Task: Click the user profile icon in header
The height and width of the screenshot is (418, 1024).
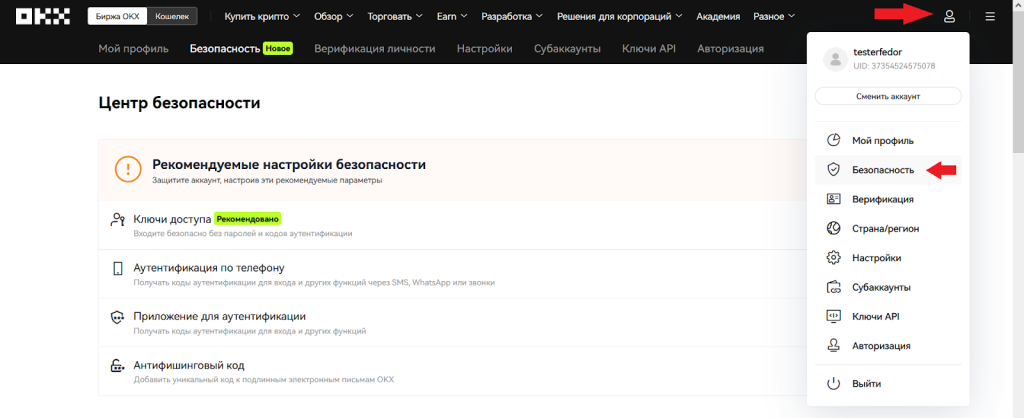Action: 949,17
